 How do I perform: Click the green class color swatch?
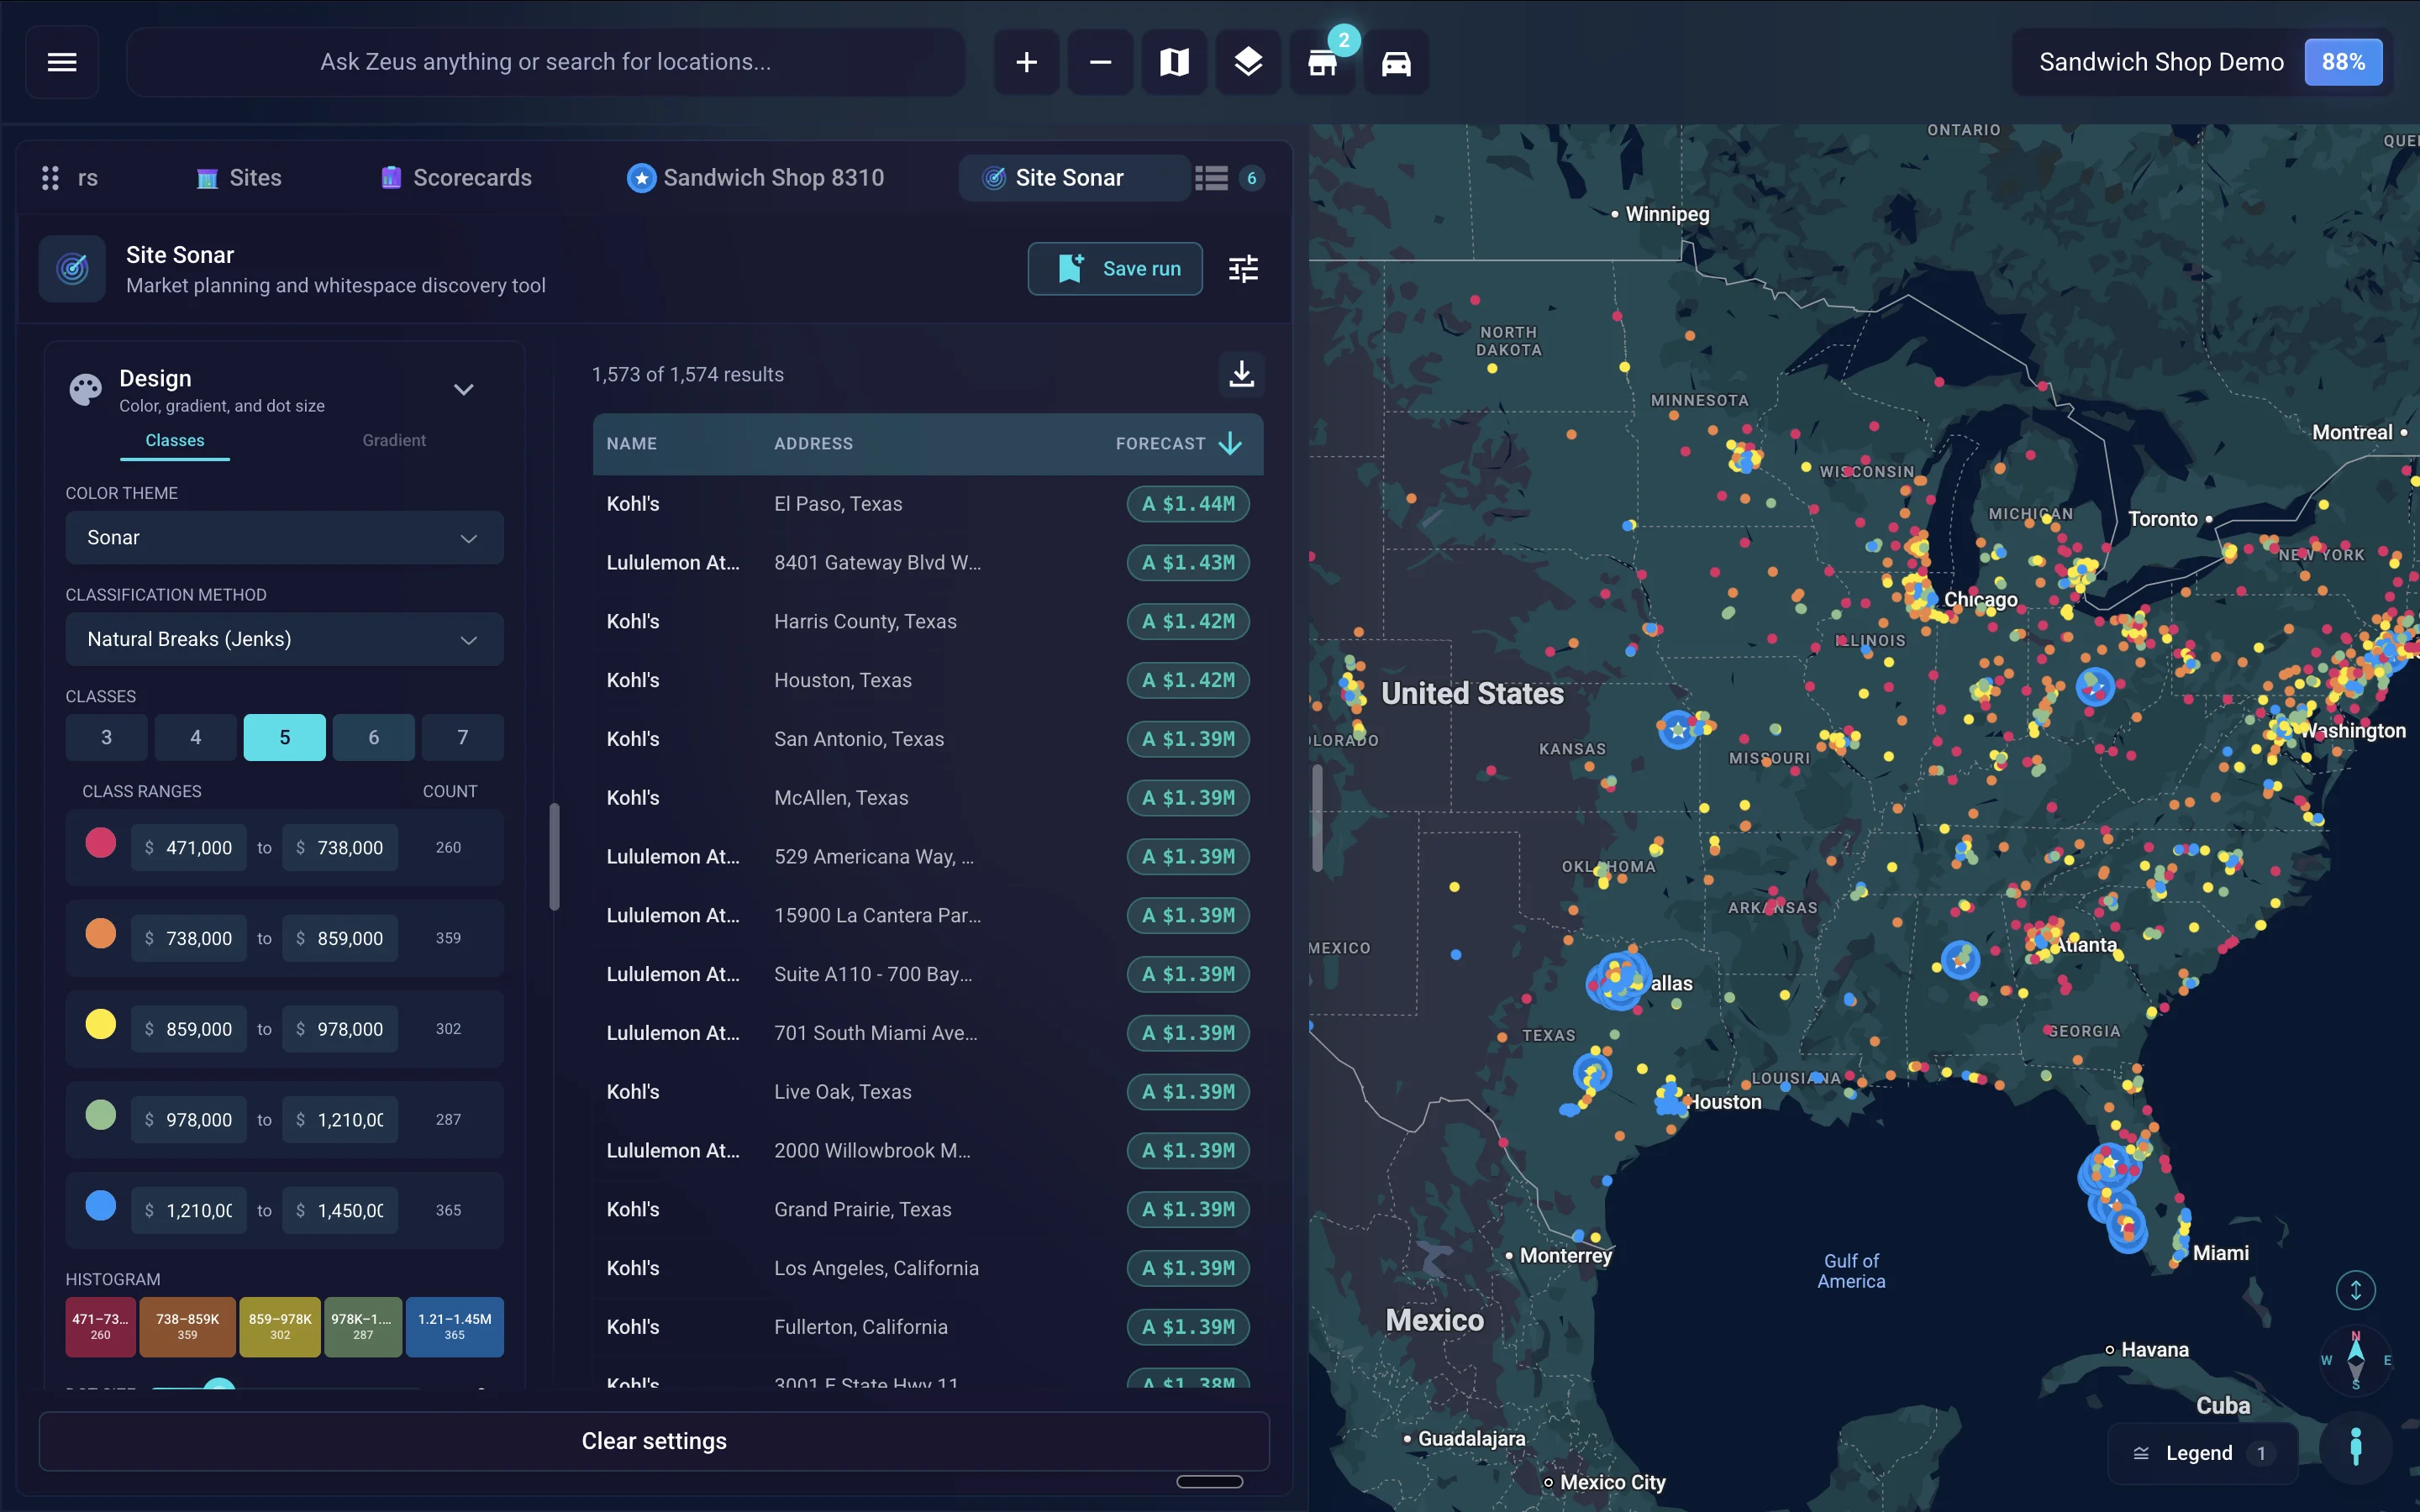pyautogui.click(x=100, y=1115)
